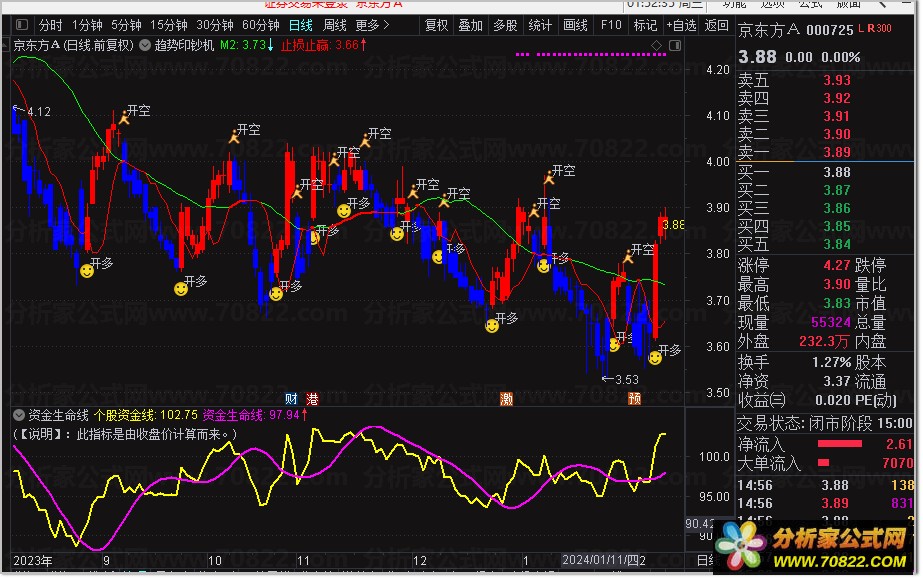The height and width of the screenshot is (578, 923).
Task: Click the 现量 55324 value
Action: [831, 323]
